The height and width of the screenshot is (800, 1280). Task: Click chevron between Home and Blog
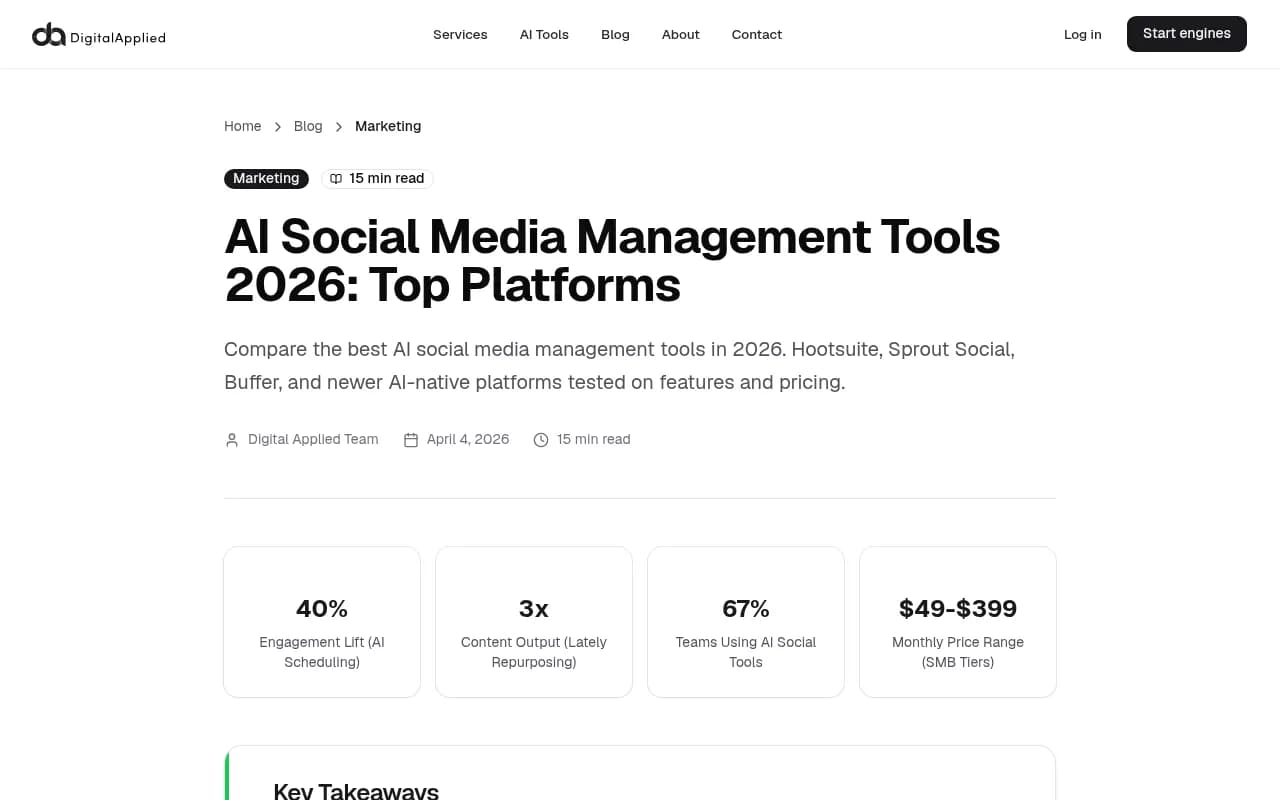click(x=278, y=127)
